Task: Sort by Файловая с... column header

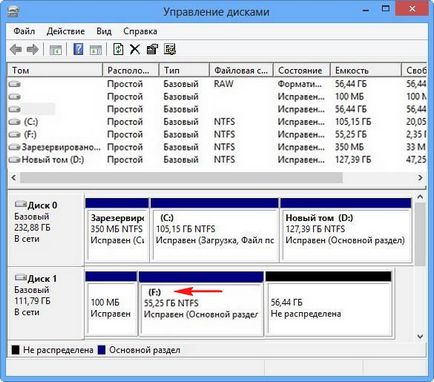Action: 241,70
